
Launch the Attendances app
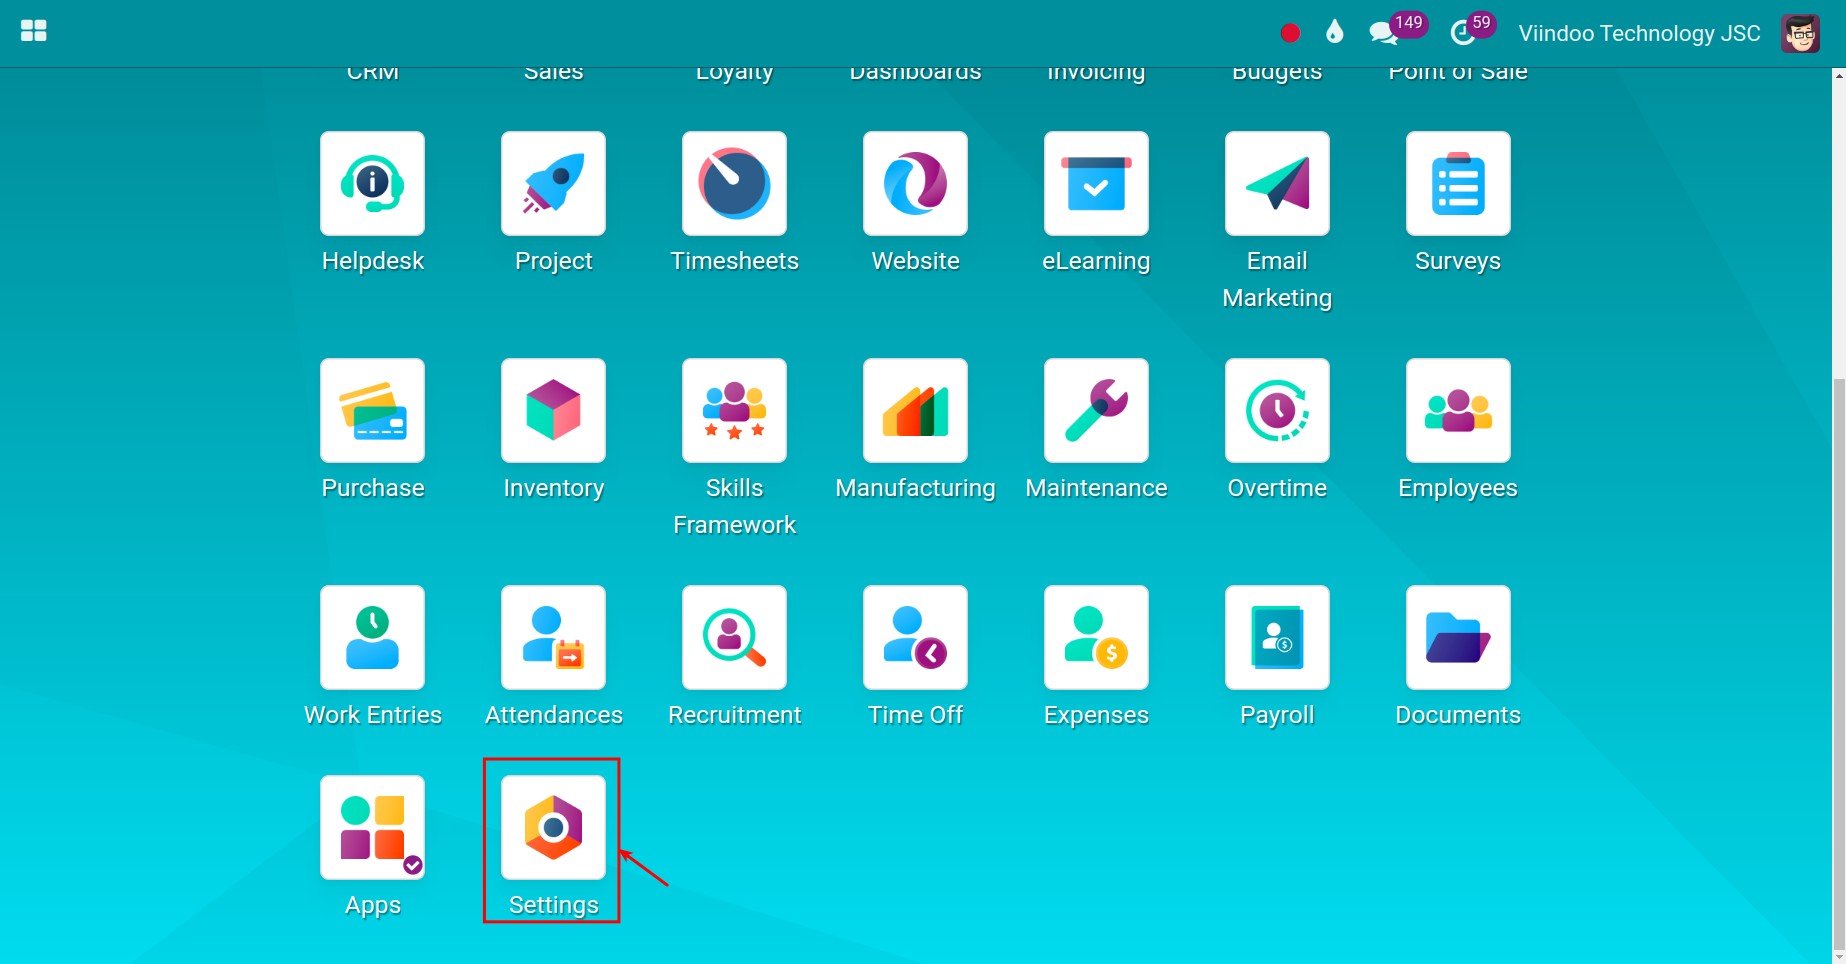pyautogui.click(x=553, y=638)
